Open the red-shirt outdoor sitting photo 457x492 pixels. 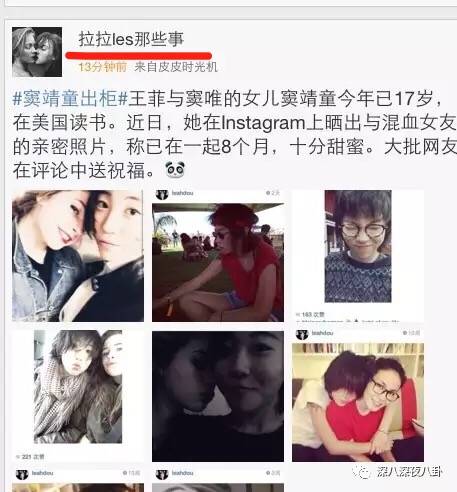[x=218, y=263]
